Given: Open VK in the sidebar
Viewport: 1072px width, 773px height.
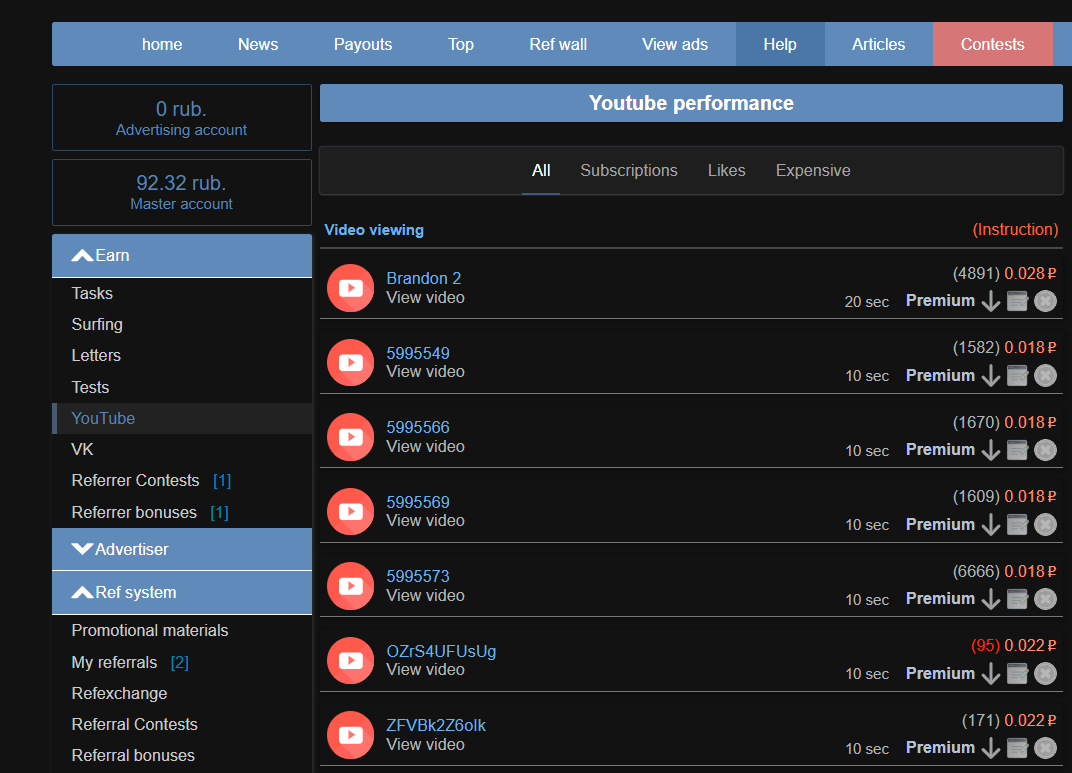Looking at the screenshot, I should pyautogui.click(x=82, y=450).
